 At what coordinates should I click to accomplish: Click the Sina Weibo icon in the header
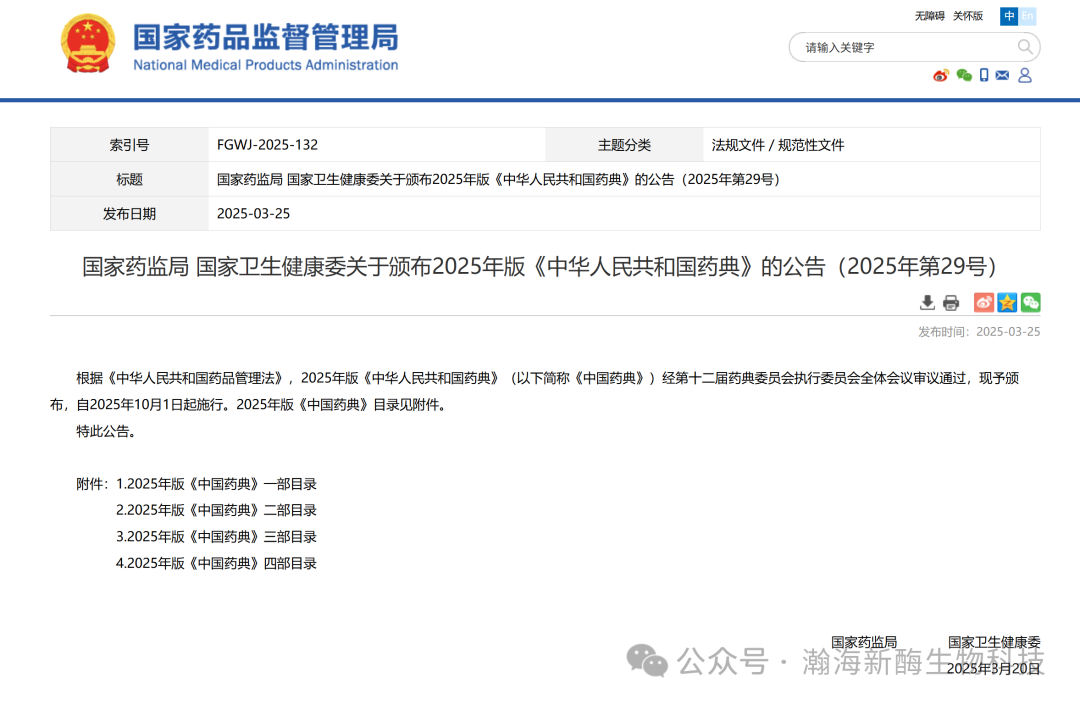tap(940, 75)
